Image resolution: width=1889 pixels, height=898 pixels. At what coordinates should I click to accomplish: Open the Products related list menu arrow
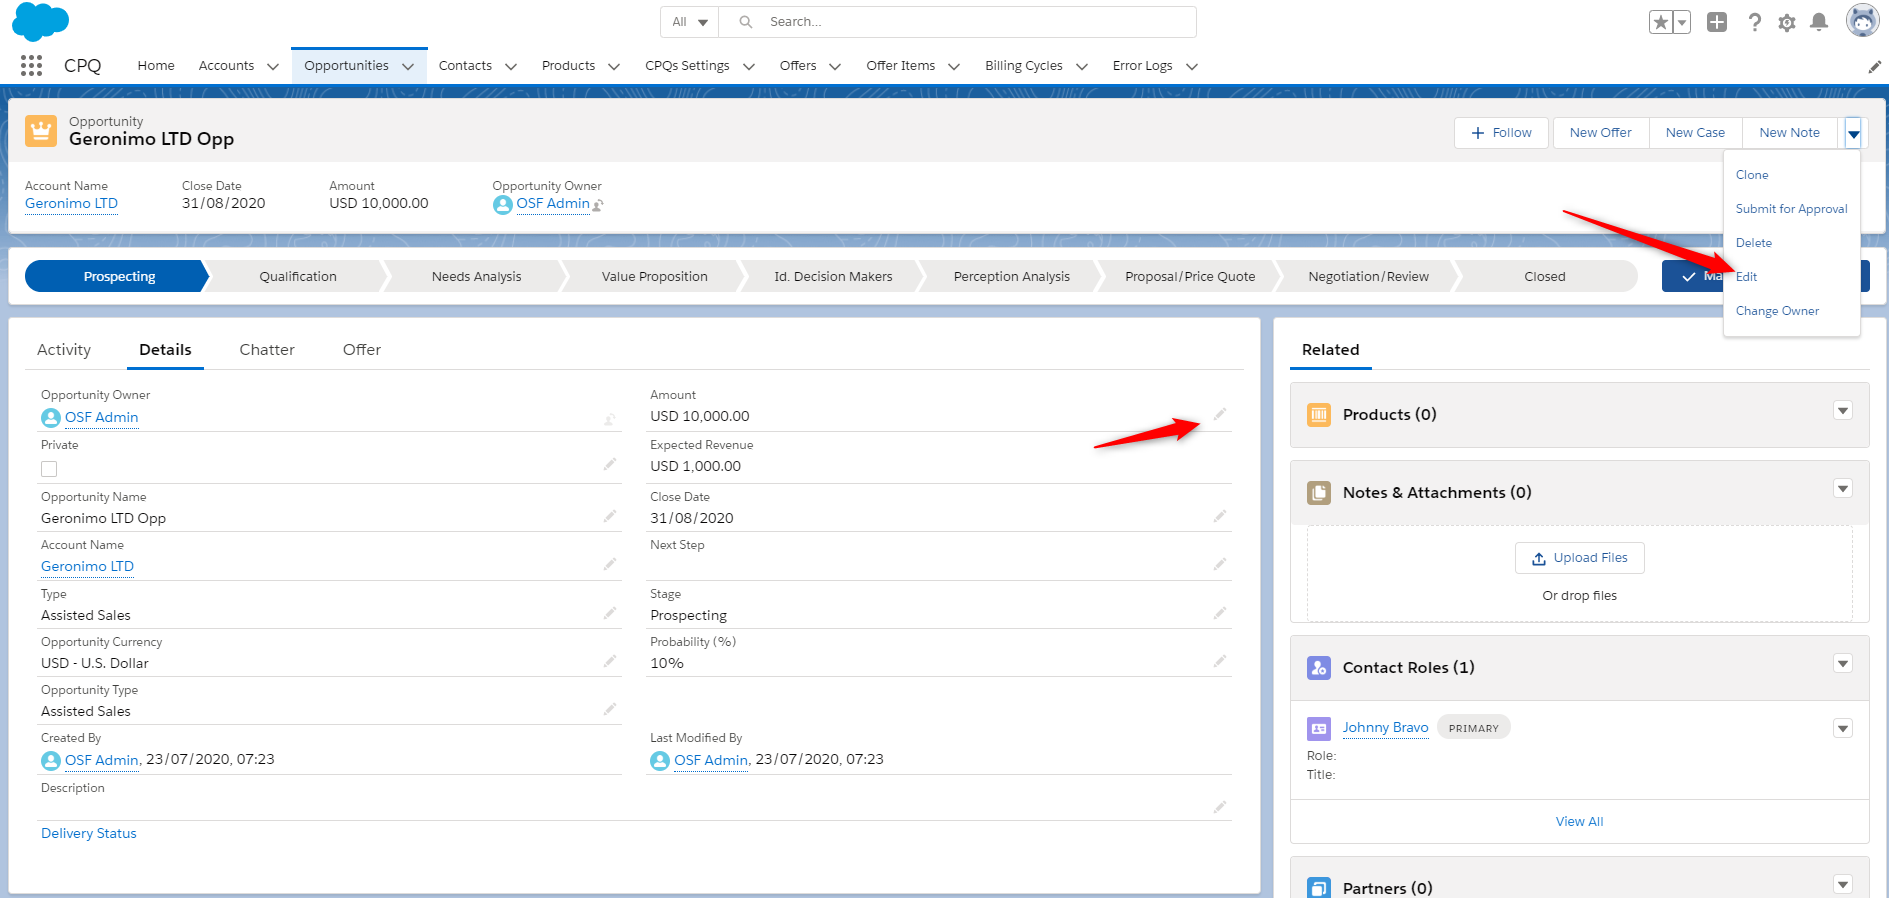[x=1843, y=411]
